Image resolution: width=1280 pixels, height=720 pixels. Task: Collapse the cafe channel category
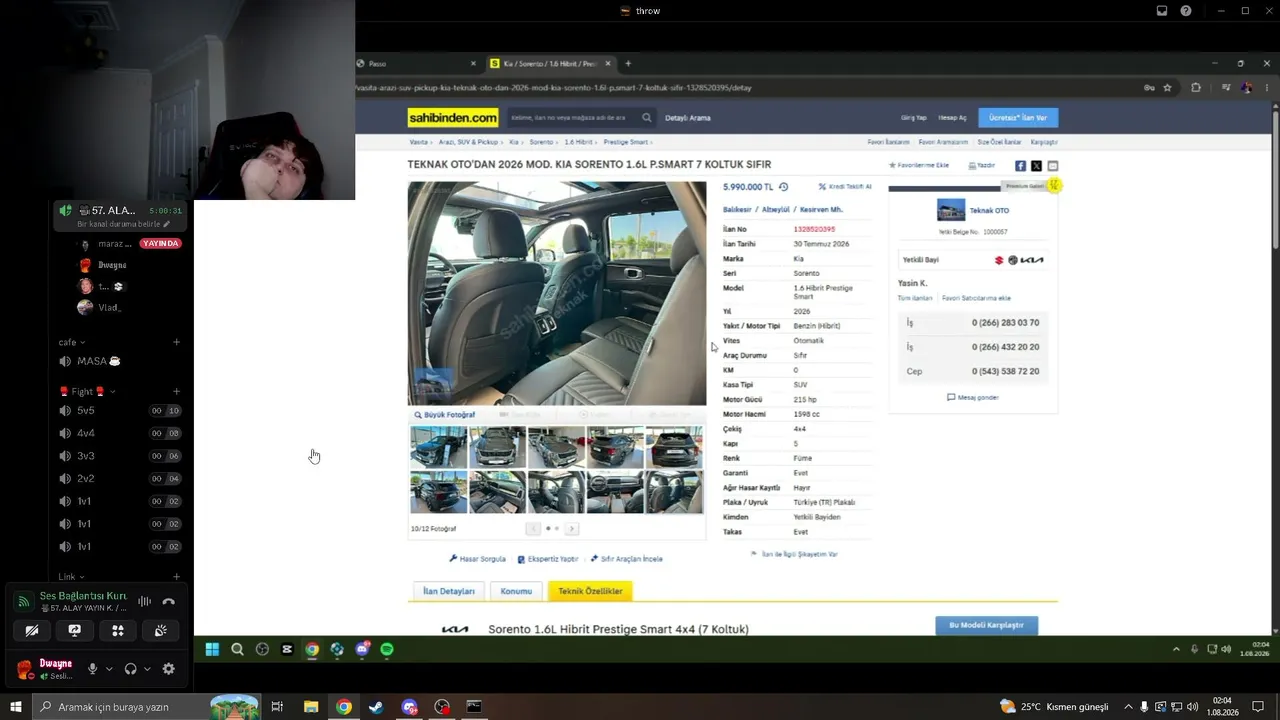coord(72,342)
